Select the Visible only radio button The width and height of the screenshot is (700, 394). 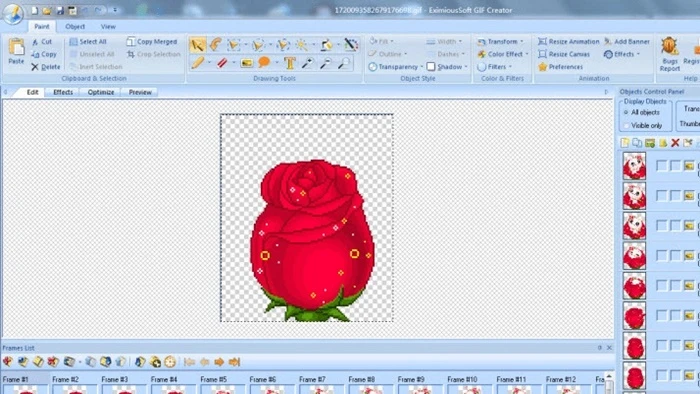pos(626,125)
